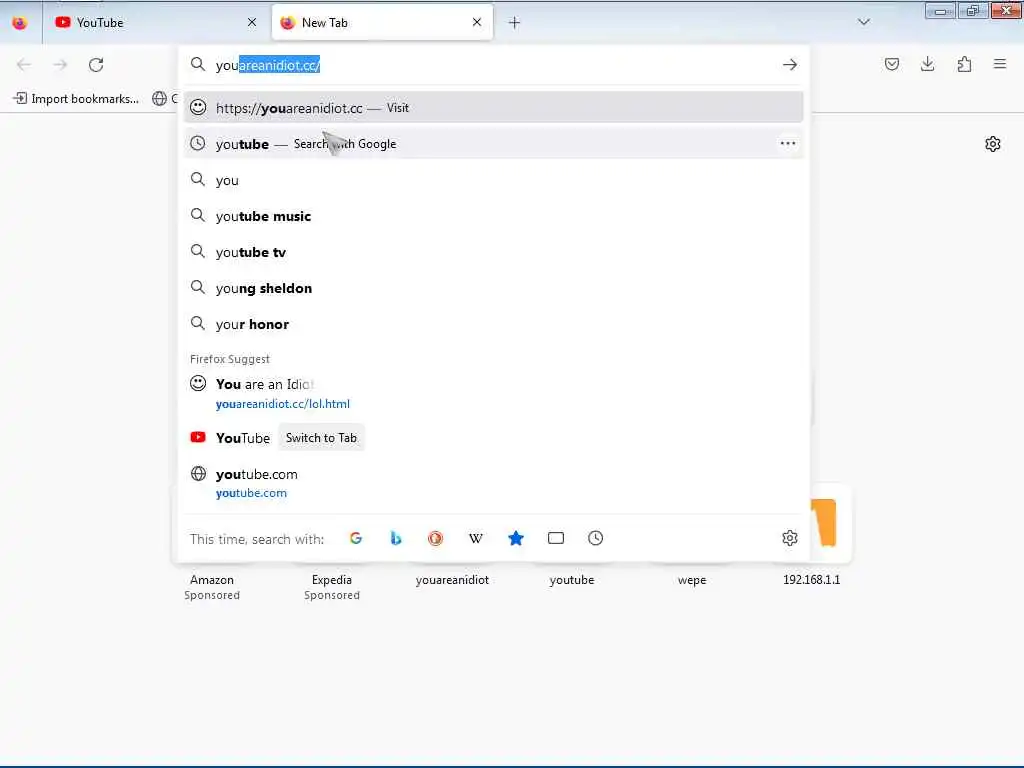Reload the current page
The height and width of the screenshot is (768, 1024).
96,65
